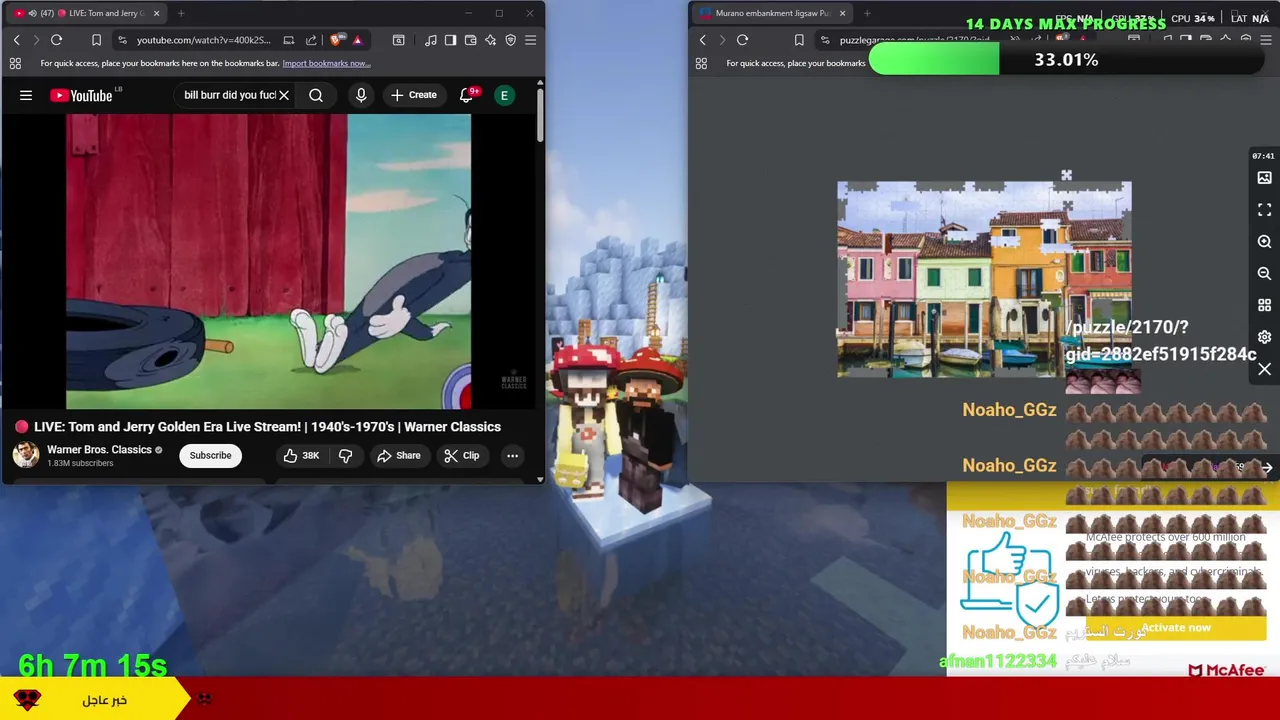Bookmark the puzzlegarage page
Viewport: 1280px width, 720px height.
(798, 40)
